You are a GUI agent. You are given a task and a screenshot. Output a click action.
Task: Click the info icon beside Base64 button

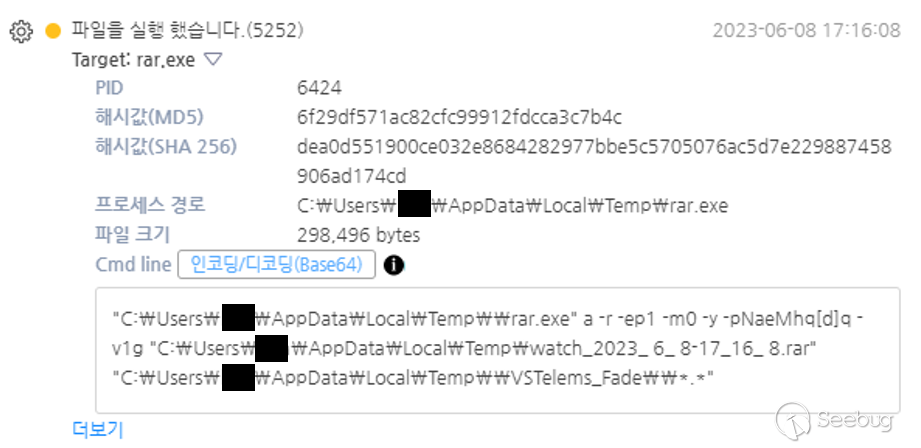[394, 265]
